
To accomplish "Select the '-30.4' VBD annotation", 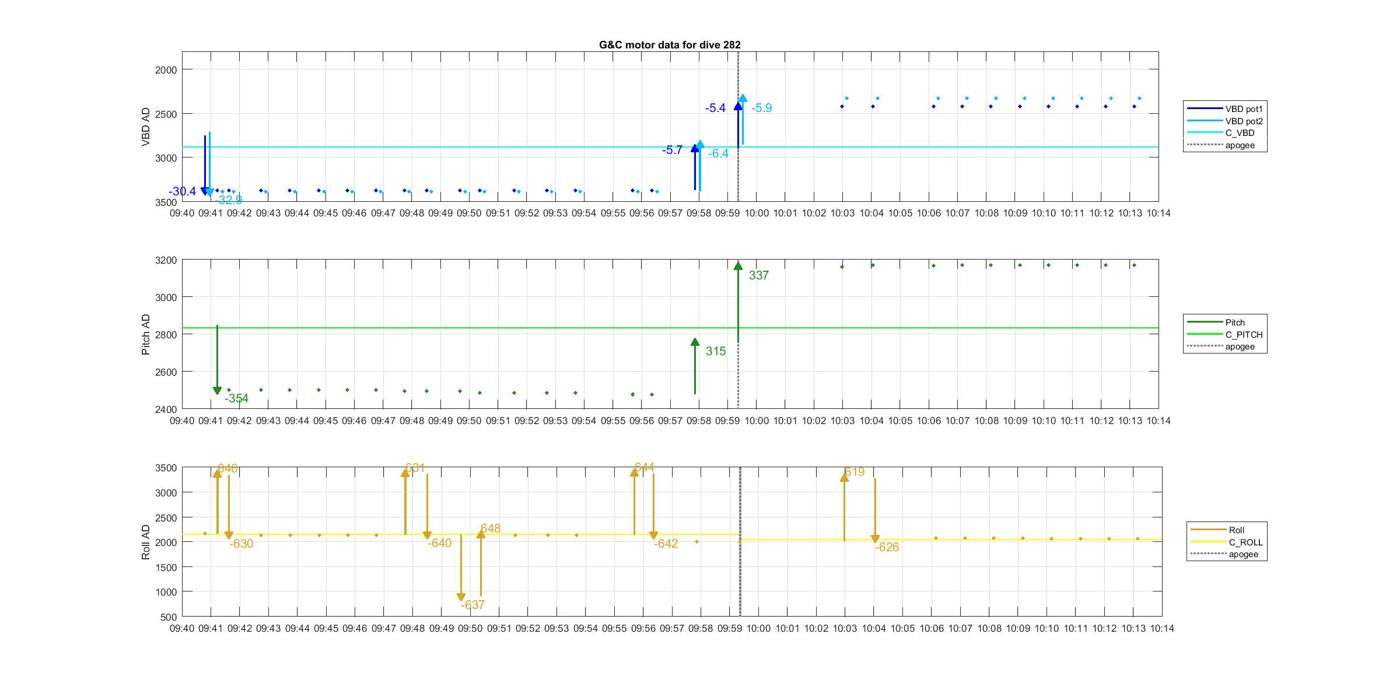I will 183,192.
